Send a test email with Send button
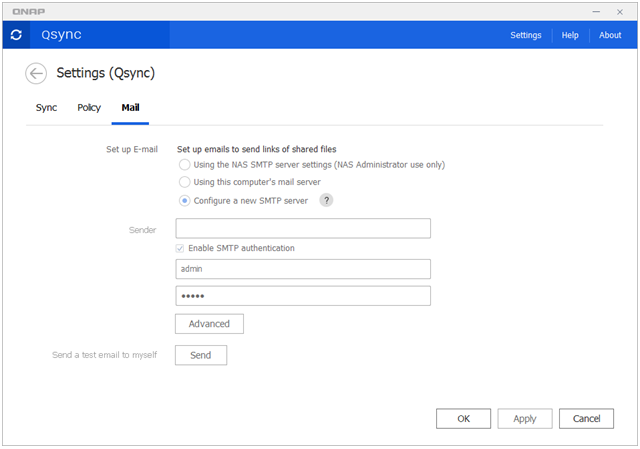 [201, 355]
